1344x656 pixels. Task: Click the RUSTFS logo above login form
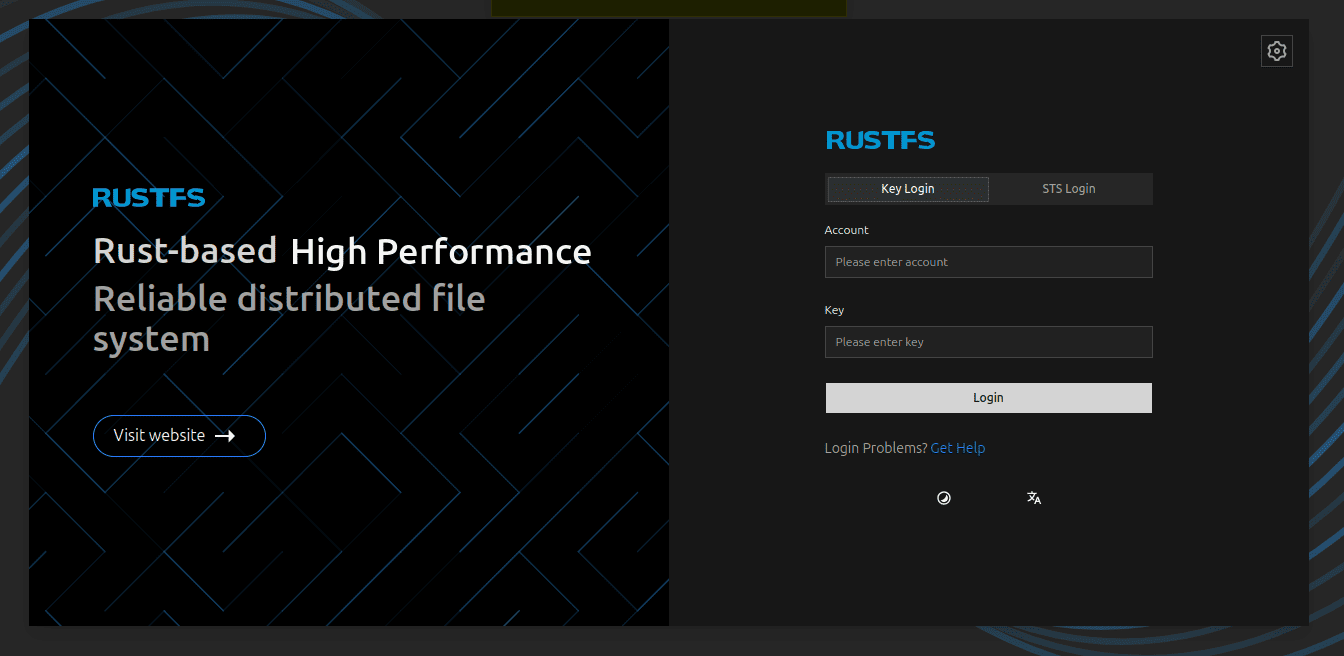pyautogui.click(x=880, y=140)
